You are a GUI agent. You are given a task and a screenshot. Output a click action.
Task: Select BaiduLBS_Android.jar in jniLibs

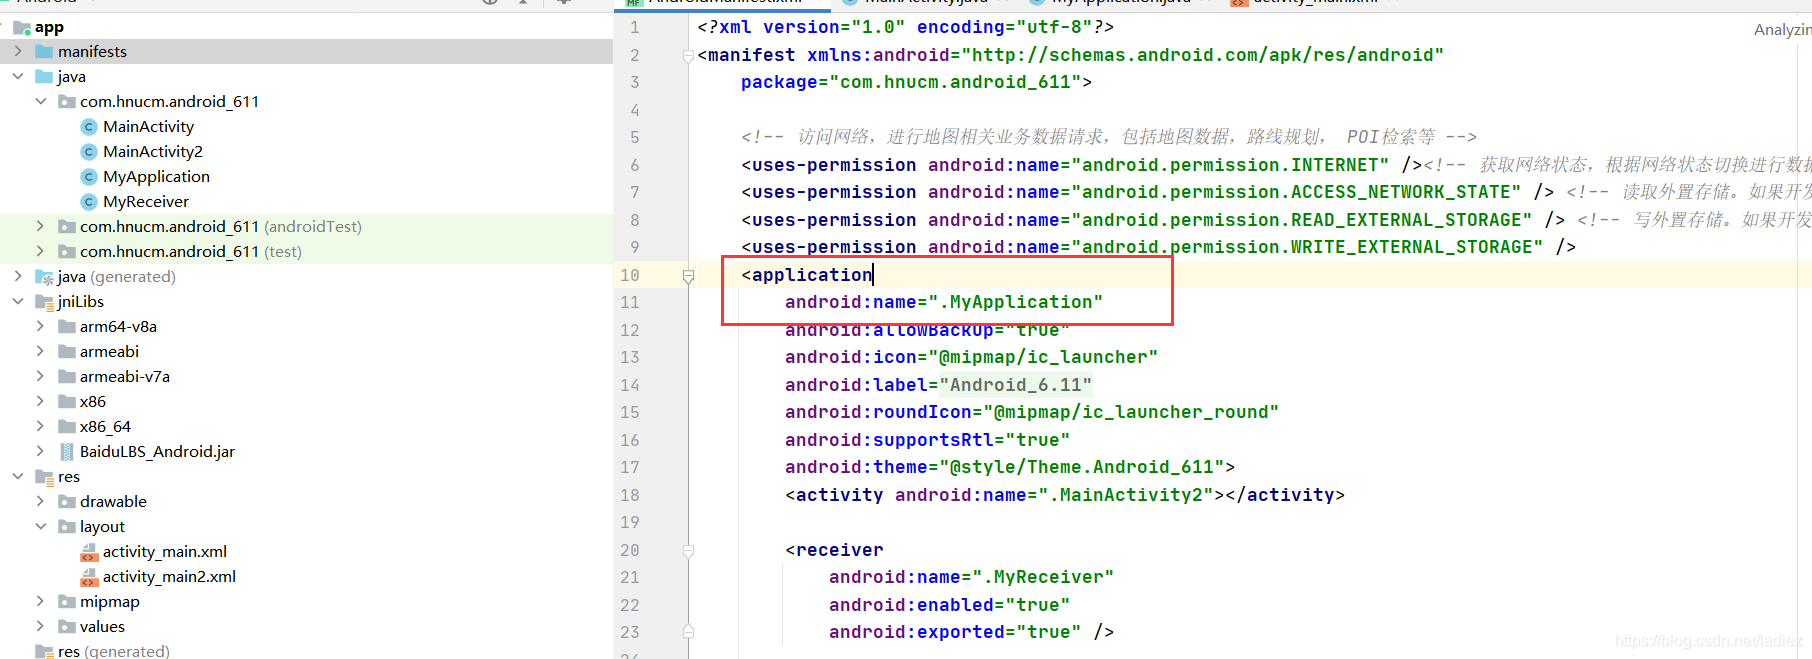click(x=157, y=451)
